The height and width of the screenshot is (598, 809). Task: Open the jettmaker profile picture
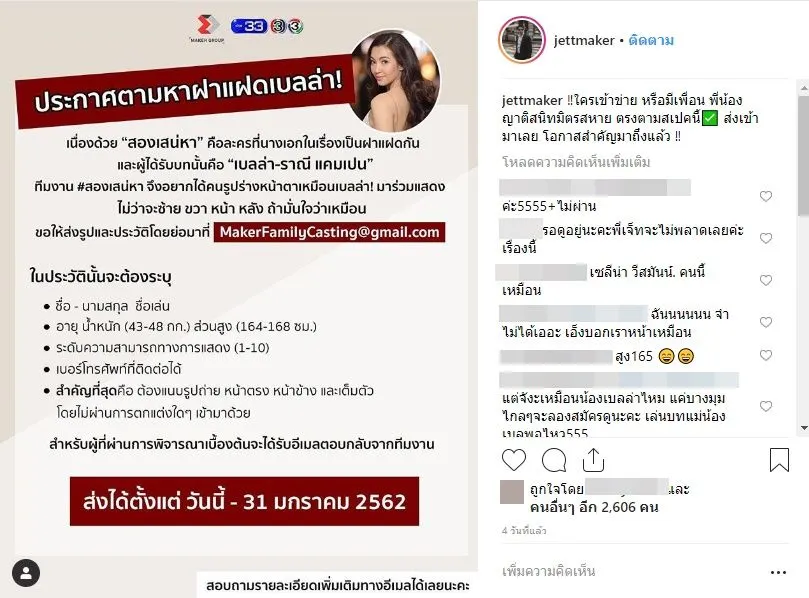click(x=522, y=40)
